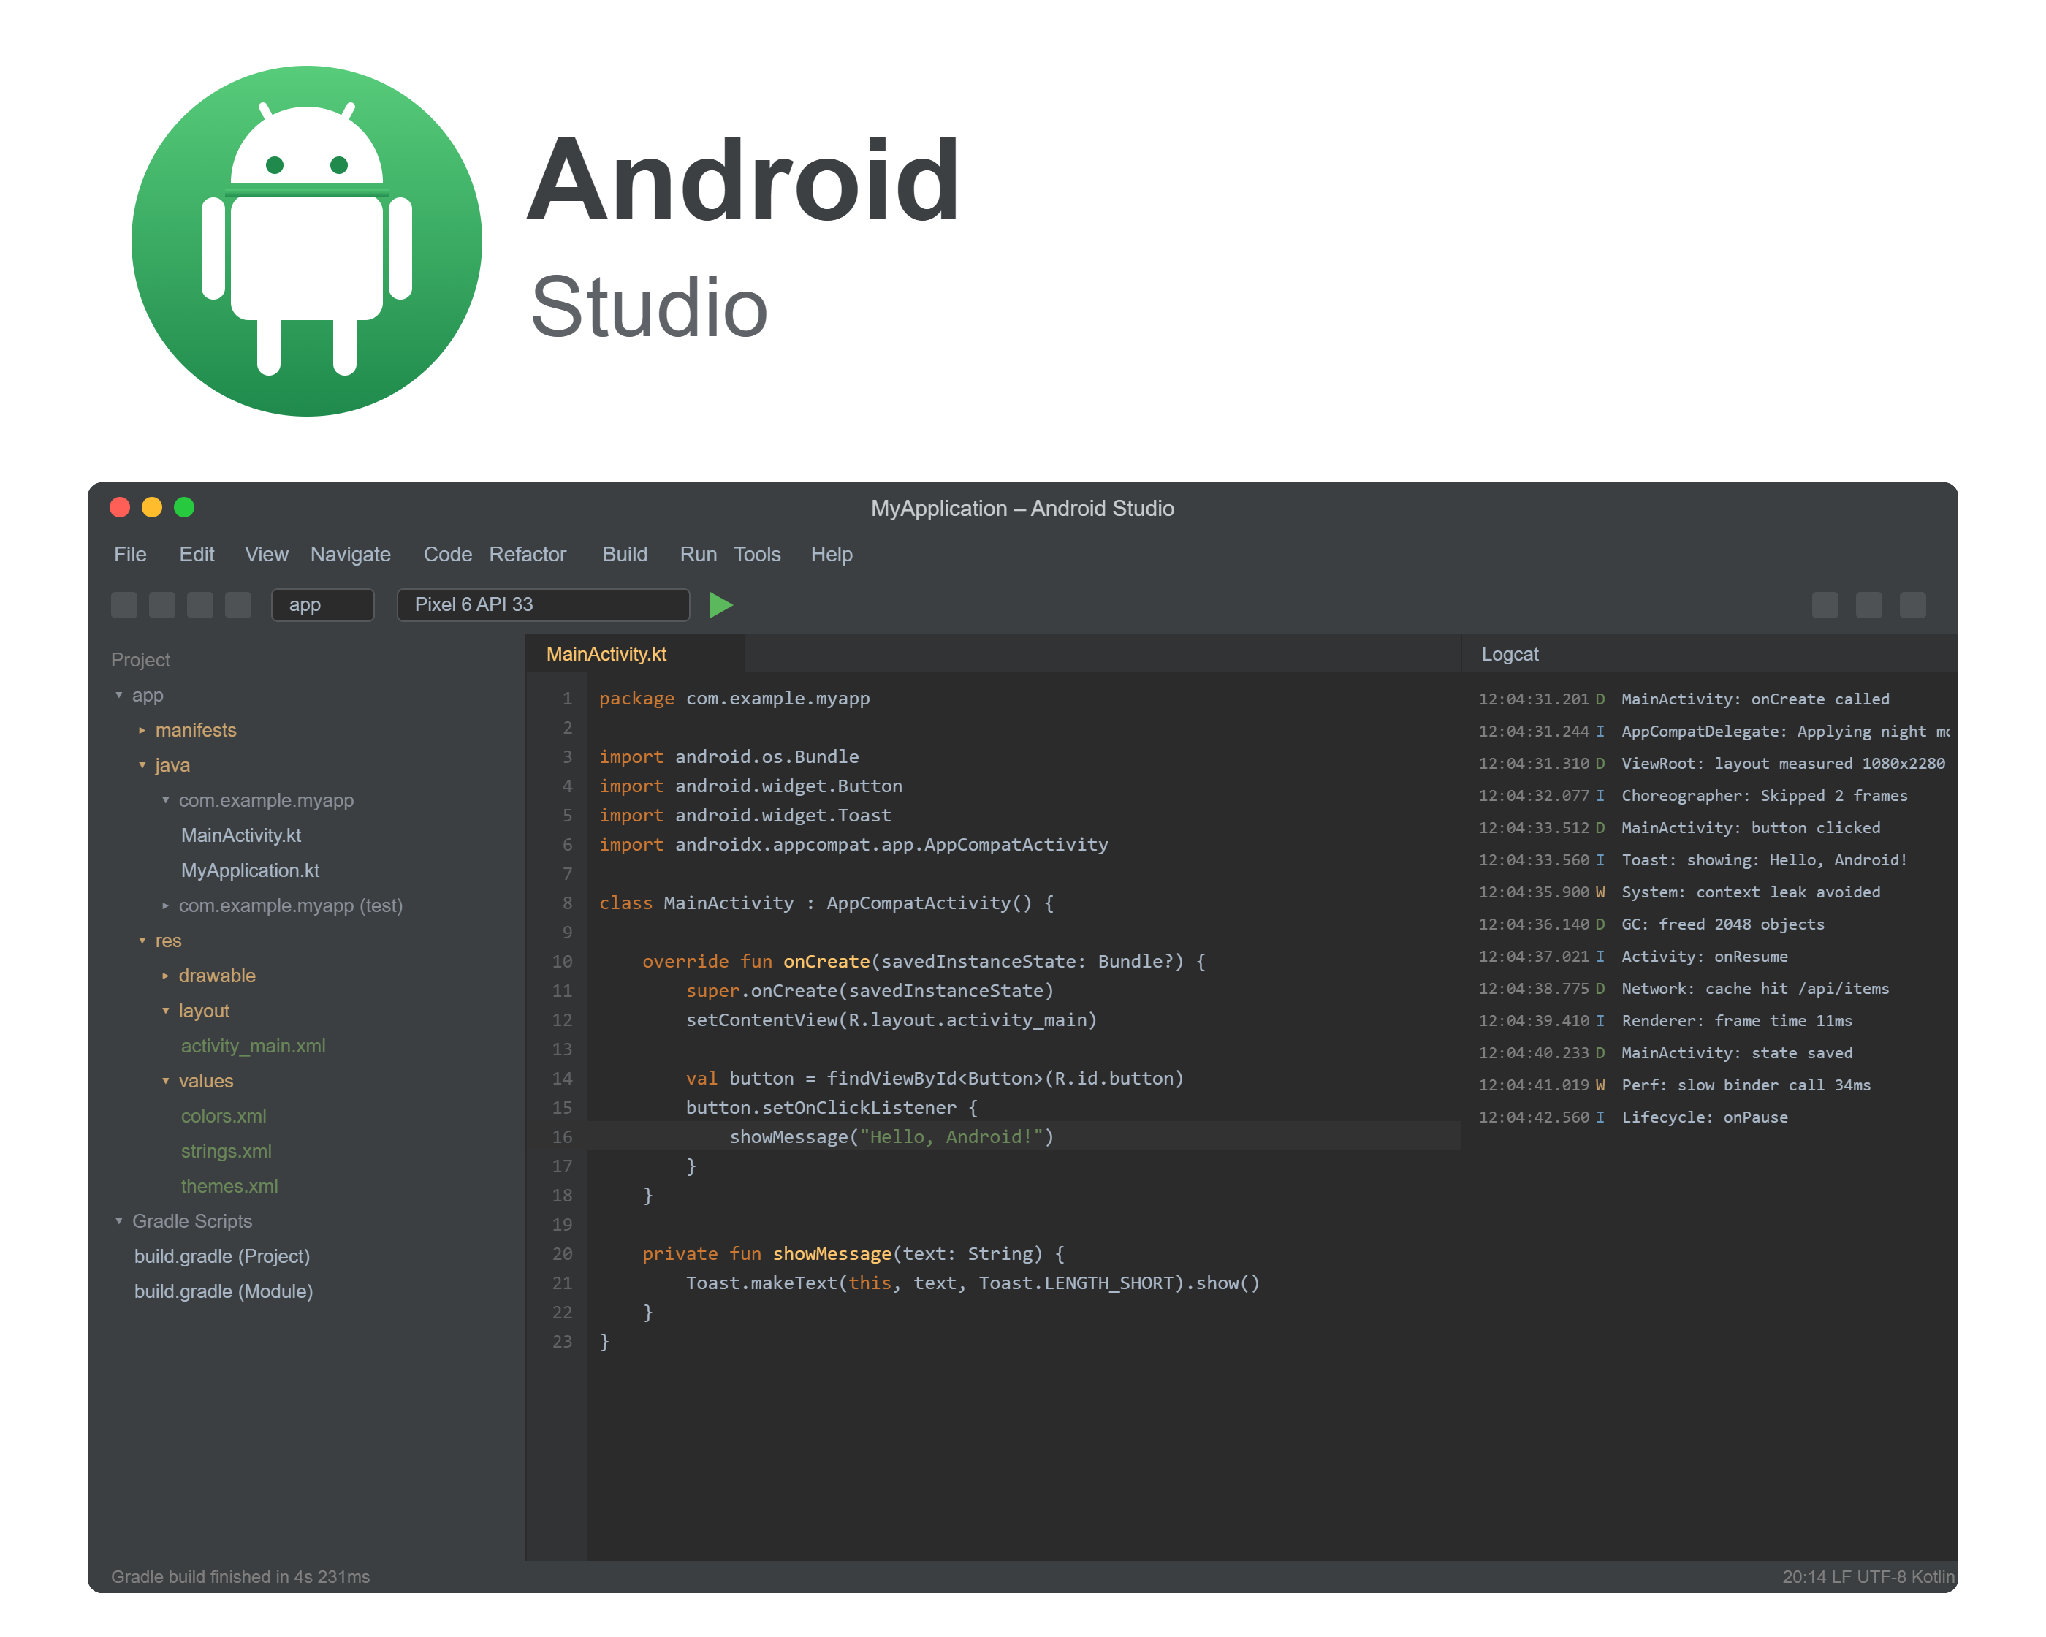Select MainActivity.kt in the project tree
This screenshot has width=2046, height=1637.
click(x=241, y=836)
